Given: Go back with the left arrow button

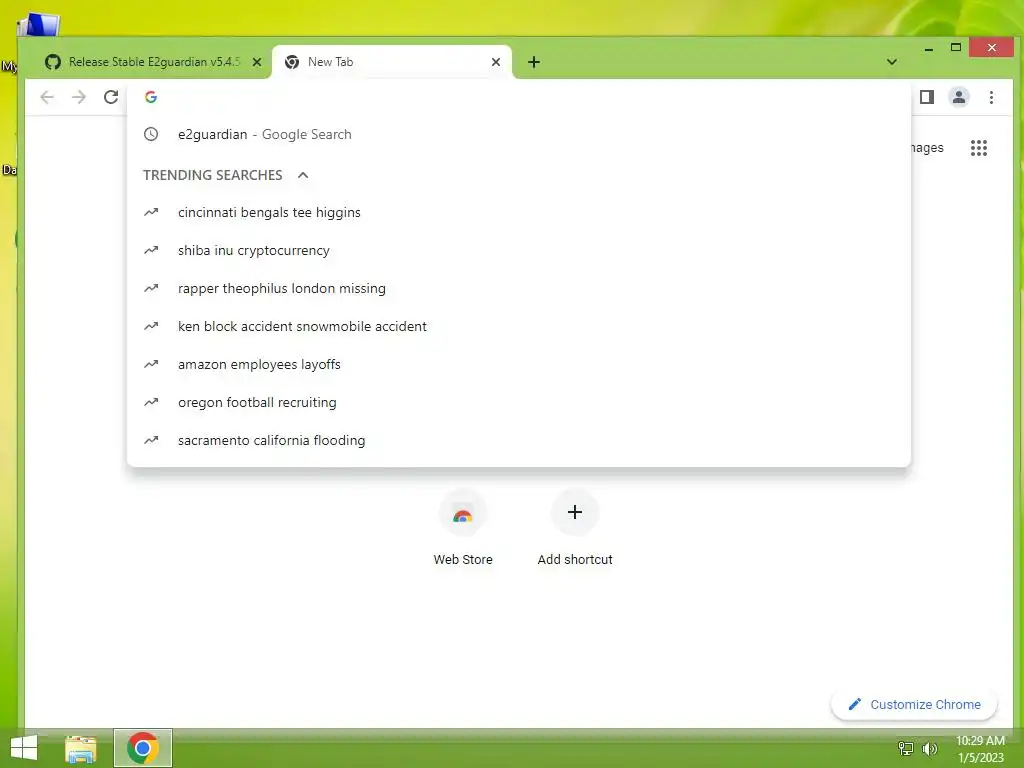Looking at the screenshot, I should click(47, 97).
